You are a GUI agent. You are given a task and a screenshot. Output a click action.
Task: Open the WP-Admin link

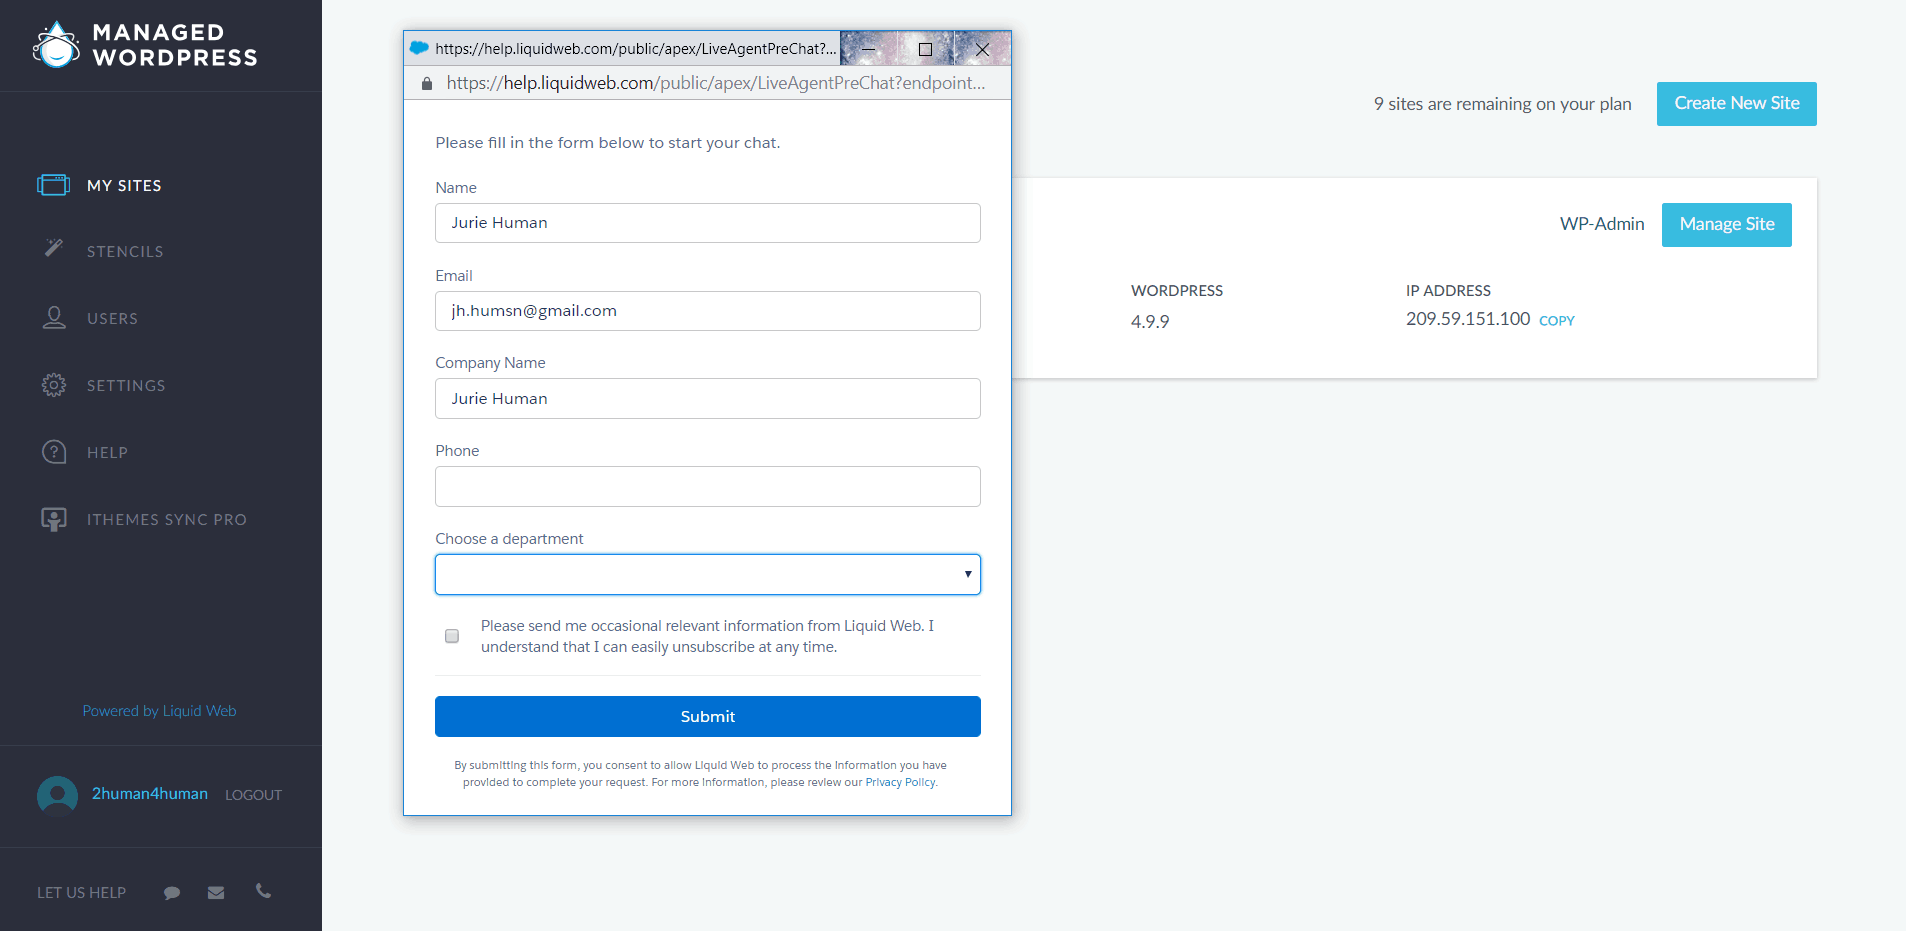coord(1602,224)
